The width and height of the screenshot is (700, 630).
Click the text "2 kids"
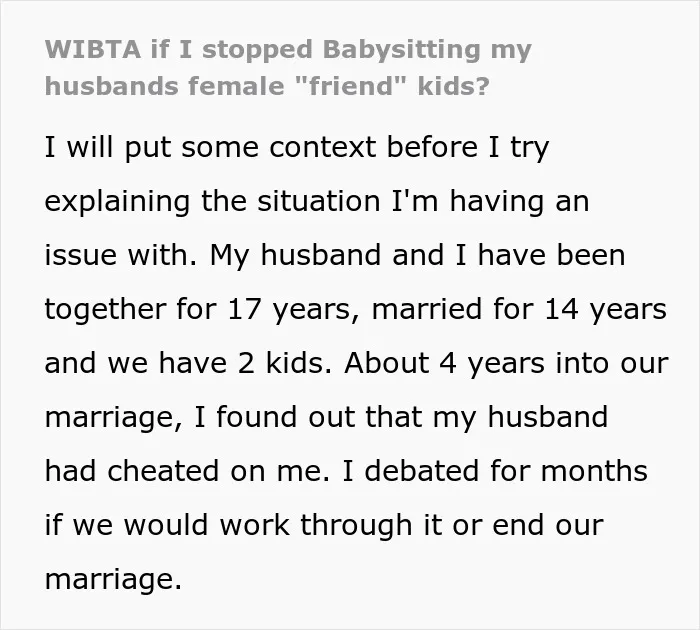click(277, 364)
